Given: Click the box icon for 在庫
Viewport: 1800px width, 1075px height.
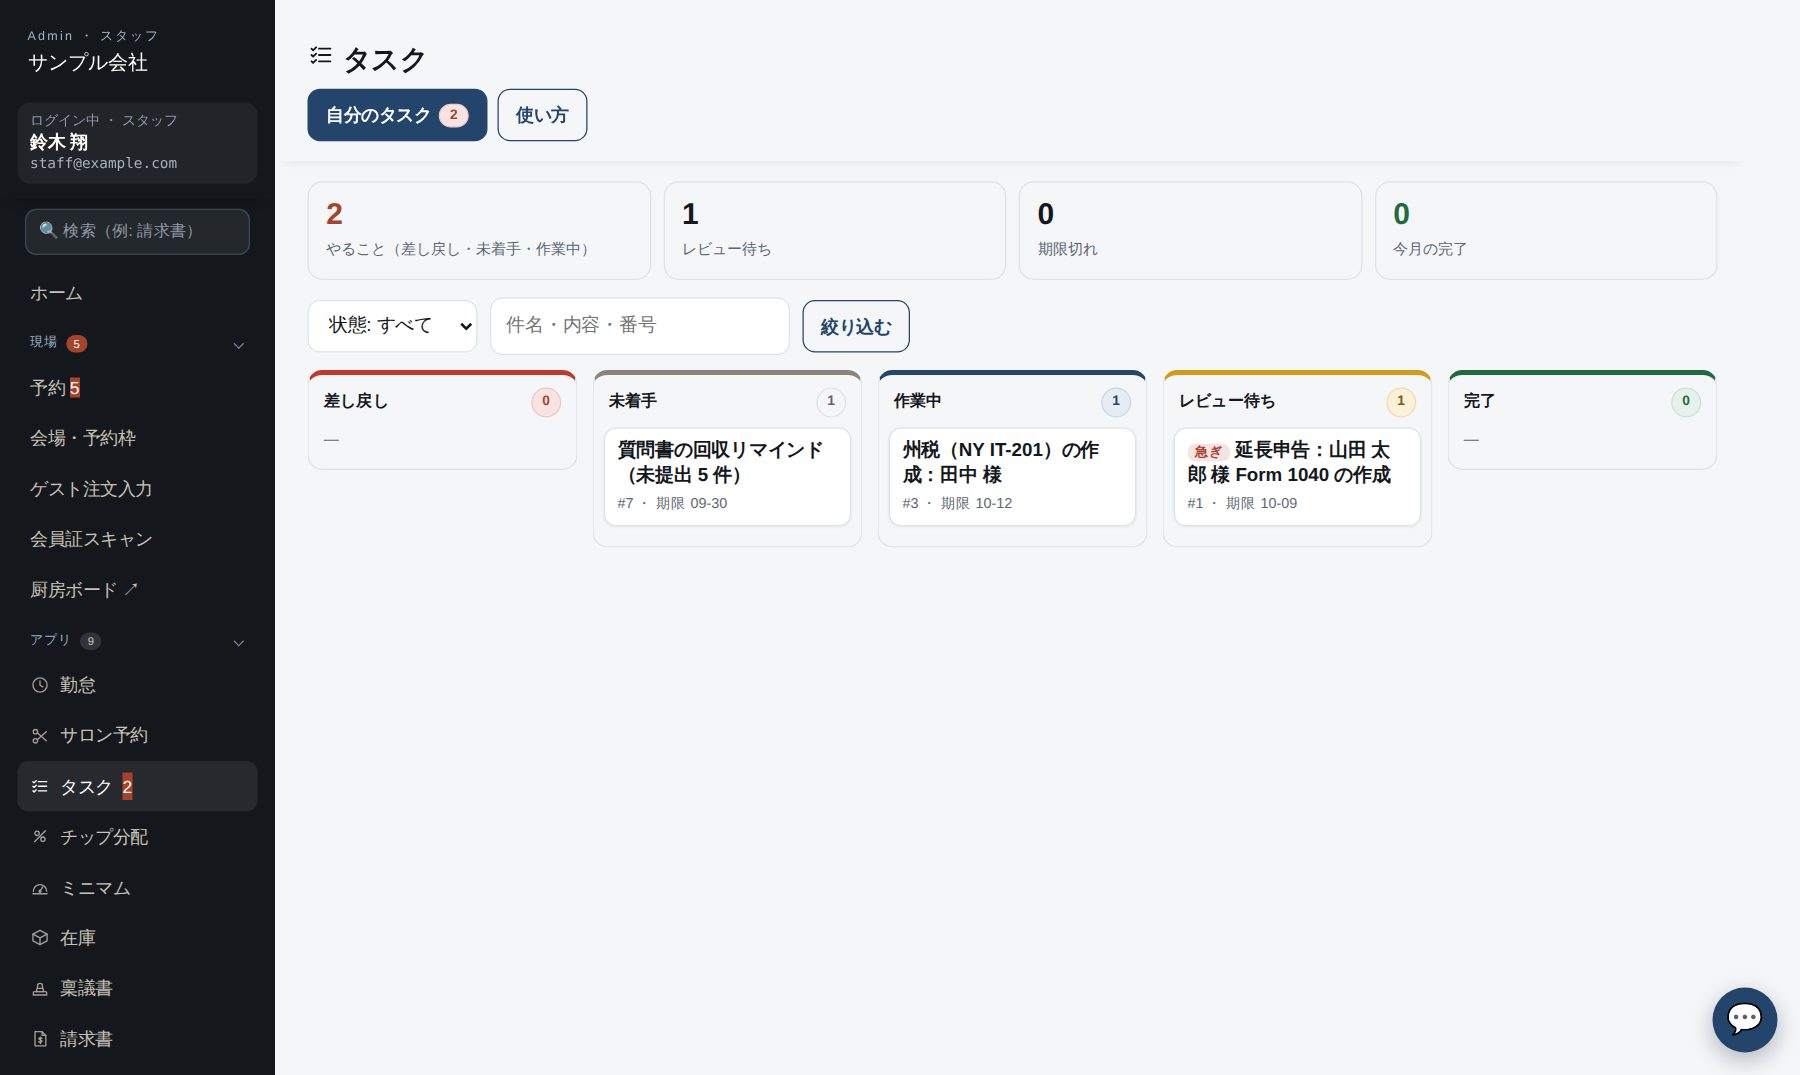Looking at the screenshot, I should [x=40, y=938].
